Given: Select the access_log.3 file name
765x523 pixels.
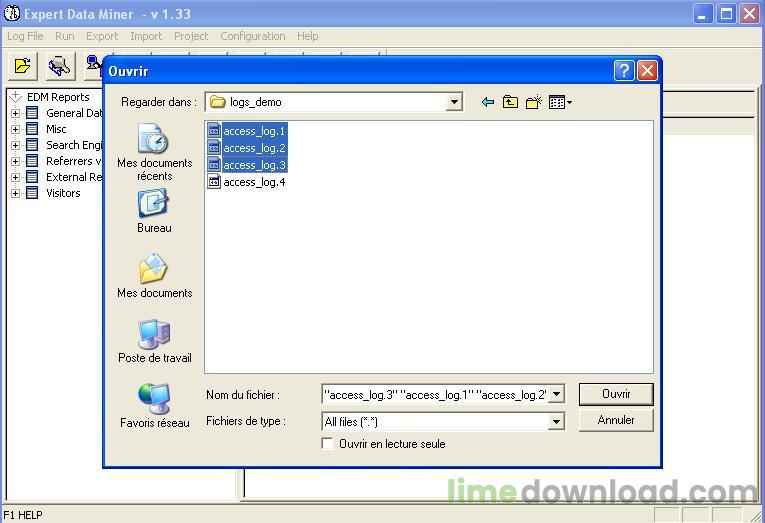Looking at the screenshot, I should point(254,165).
